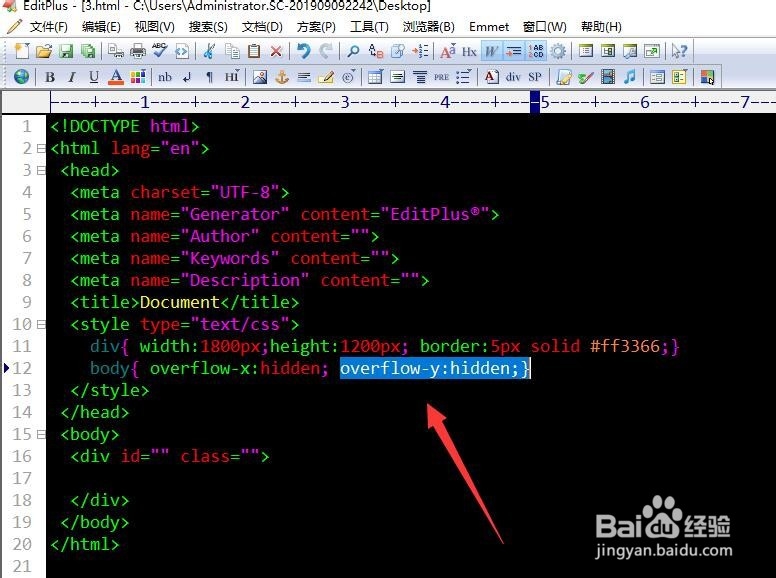Open 工具(T) menu
This screenshot has height=578, width=776.
(x=369, y=26)
